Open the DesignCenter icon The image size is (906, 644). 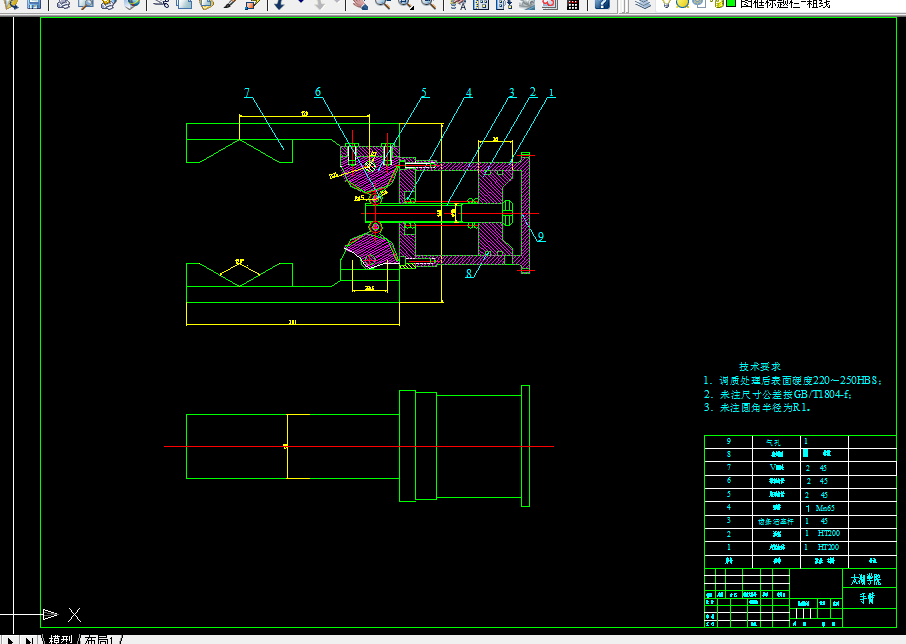tap(481, 4)
